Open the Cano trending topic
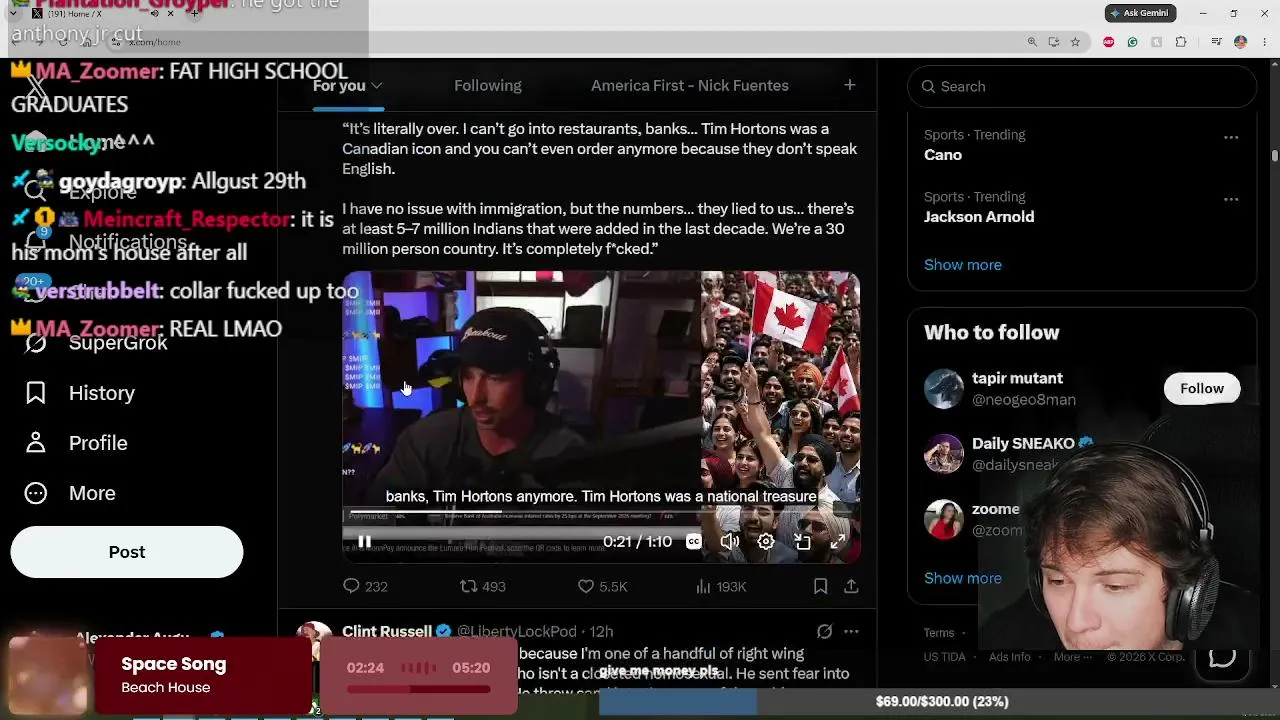 (x=943, y=155)
